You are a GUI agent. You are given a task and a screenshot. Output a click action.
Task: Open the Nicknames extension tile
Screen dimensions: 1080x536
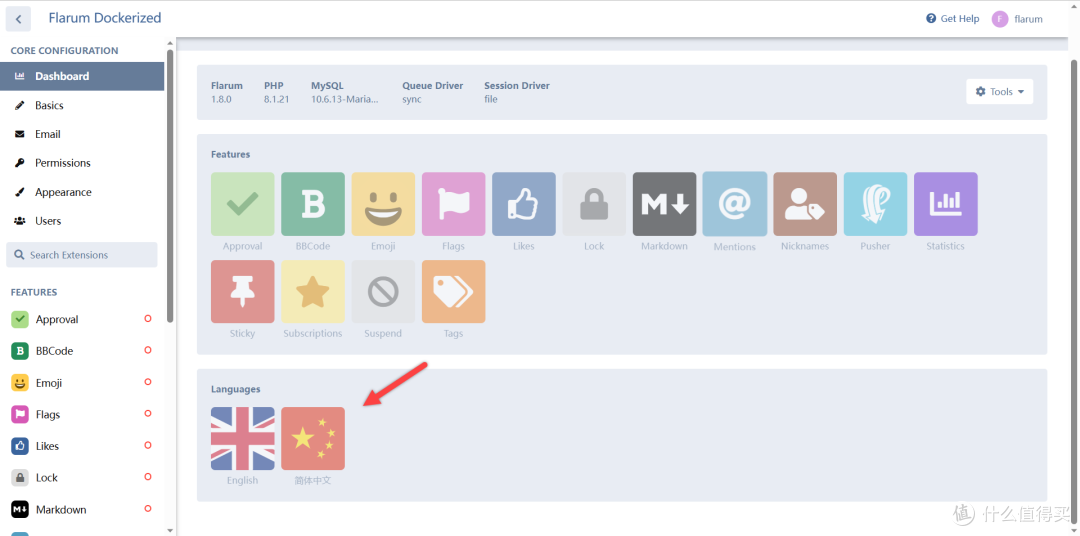tap(804, 204)
